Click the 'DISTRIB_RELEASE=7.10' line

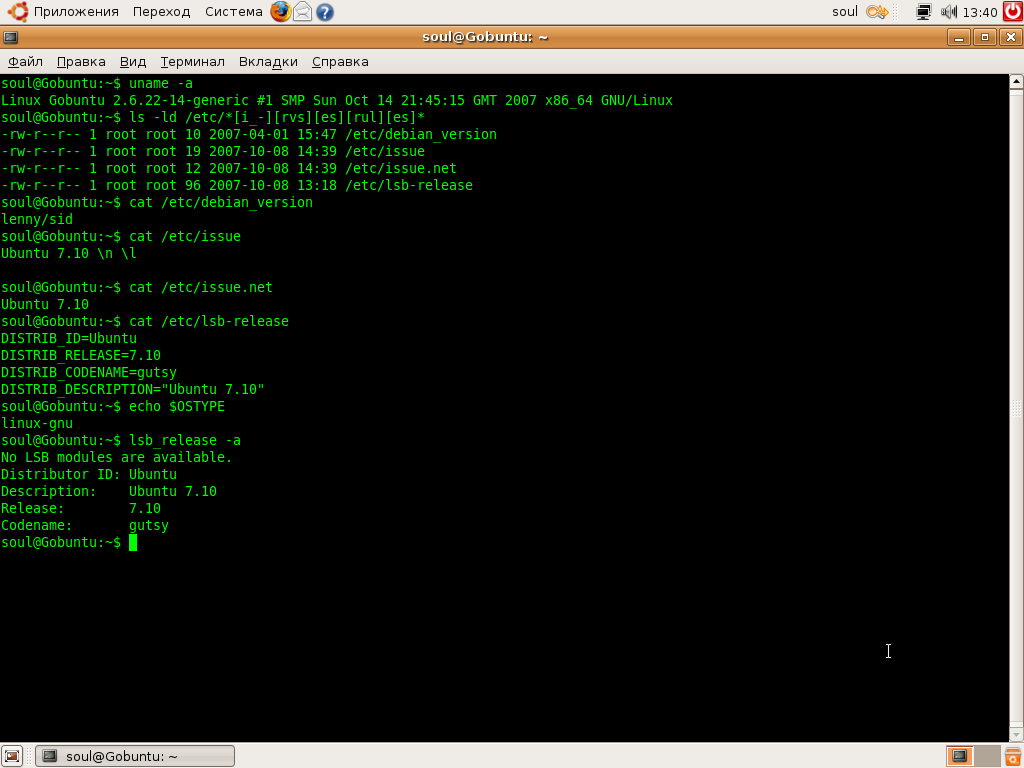coord(81,355)
